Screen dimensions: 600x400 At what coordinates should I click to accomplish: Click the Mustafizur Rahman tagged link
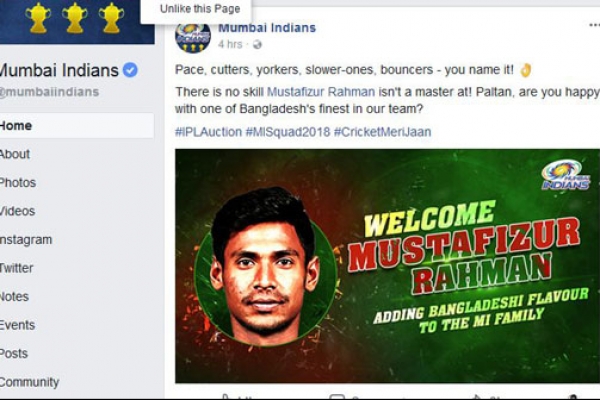321,92
